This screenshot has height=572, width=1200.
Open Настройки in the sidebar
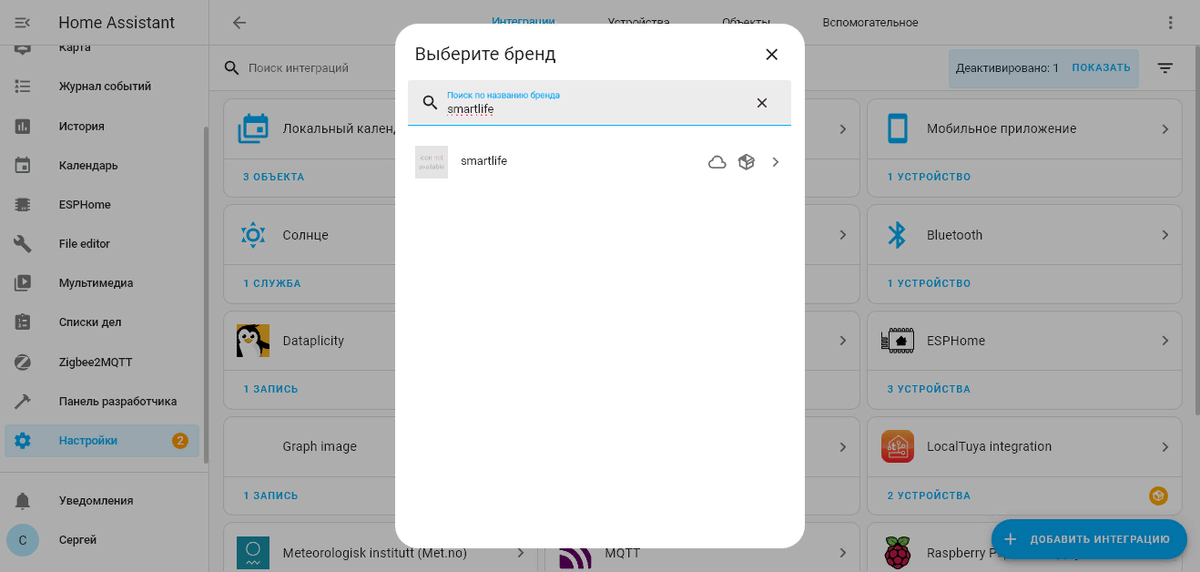pyautogui.click(x=103, y=440)
